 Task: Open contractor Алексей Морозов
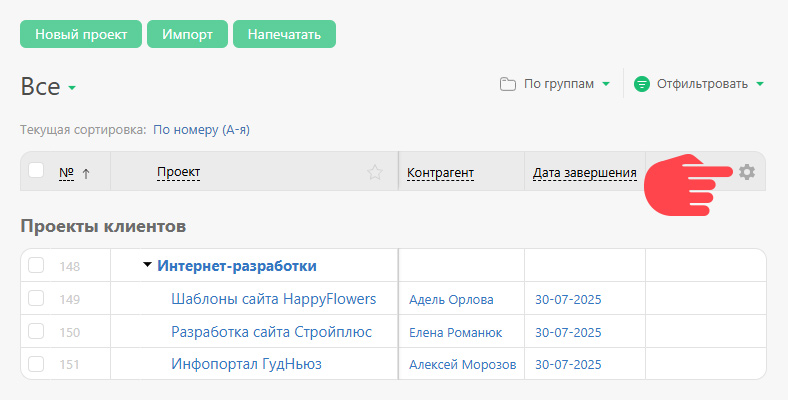(x=462, y=365)
